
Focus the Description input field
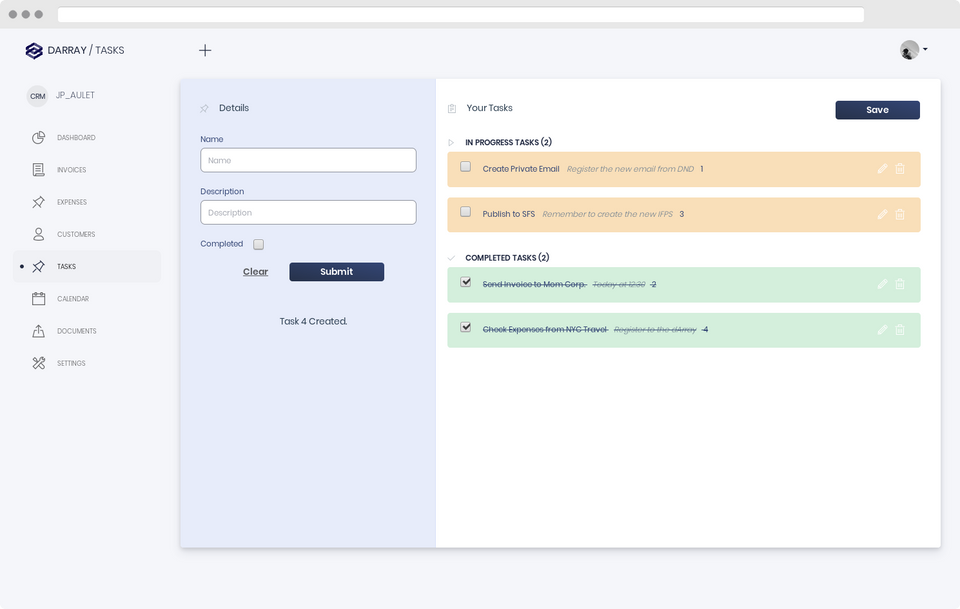(x=308, y=212)
